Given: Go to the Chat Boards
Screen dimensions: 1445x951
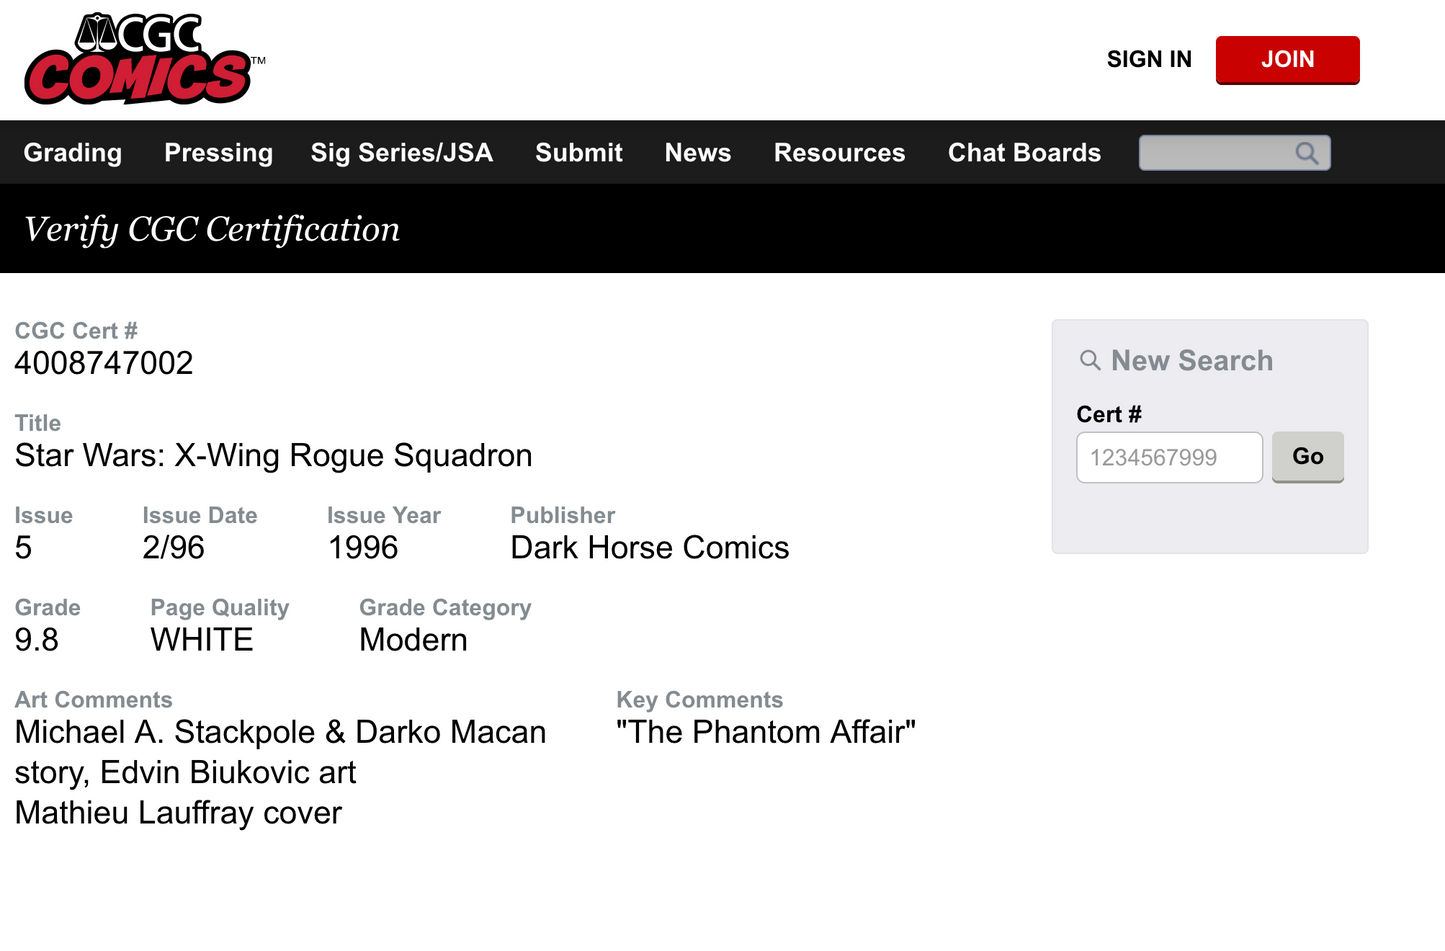Looking at the screenshot, I should pyautogui.click(x=1024, y=152).
